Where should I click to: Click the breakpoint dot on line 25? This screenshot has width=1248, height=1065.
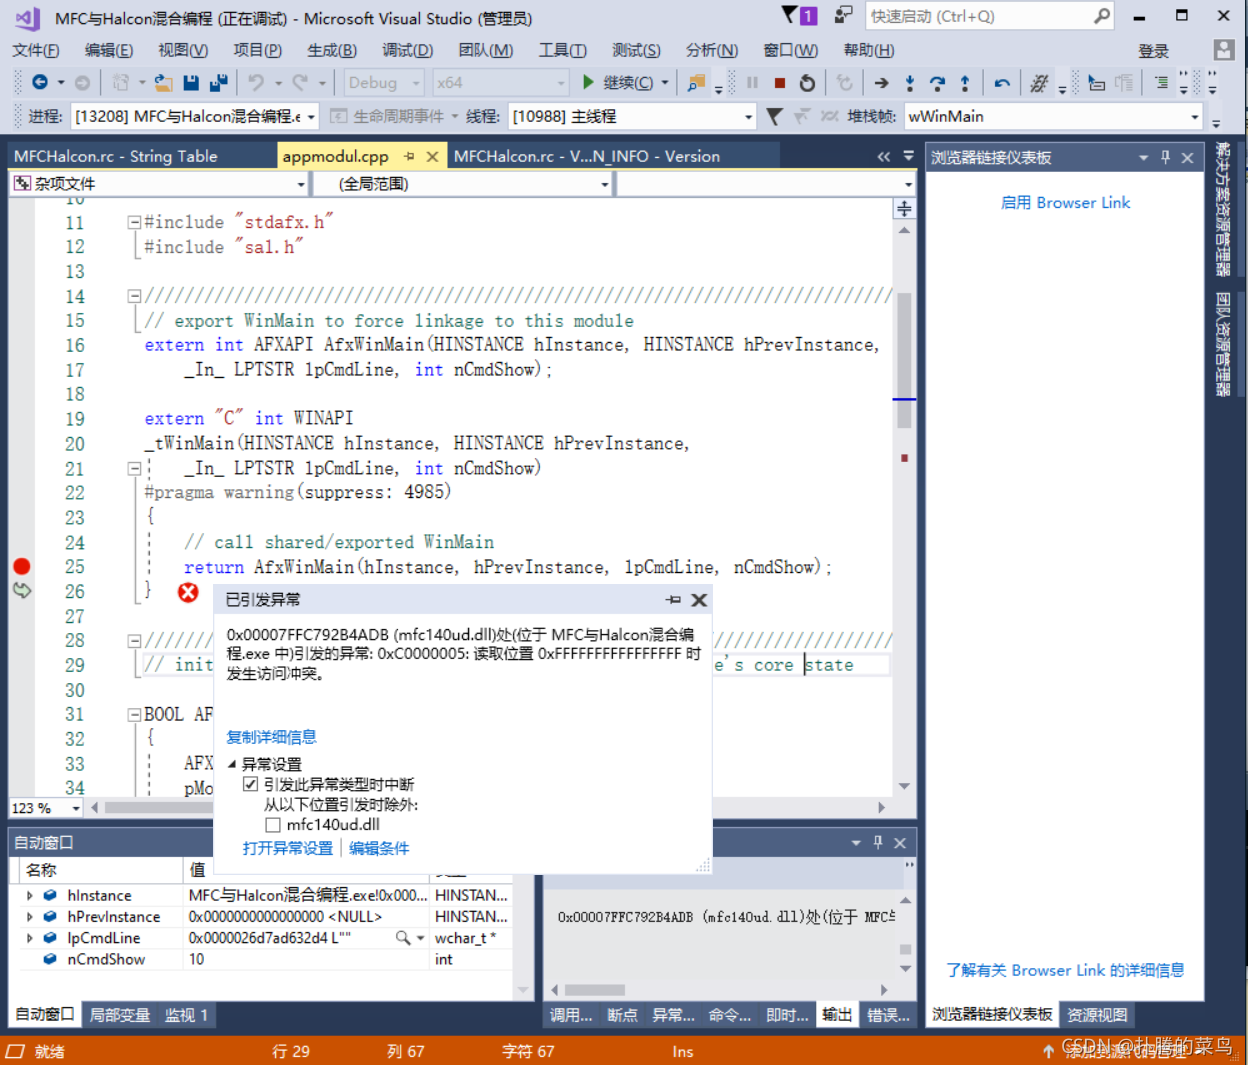[x=22, y=566]
